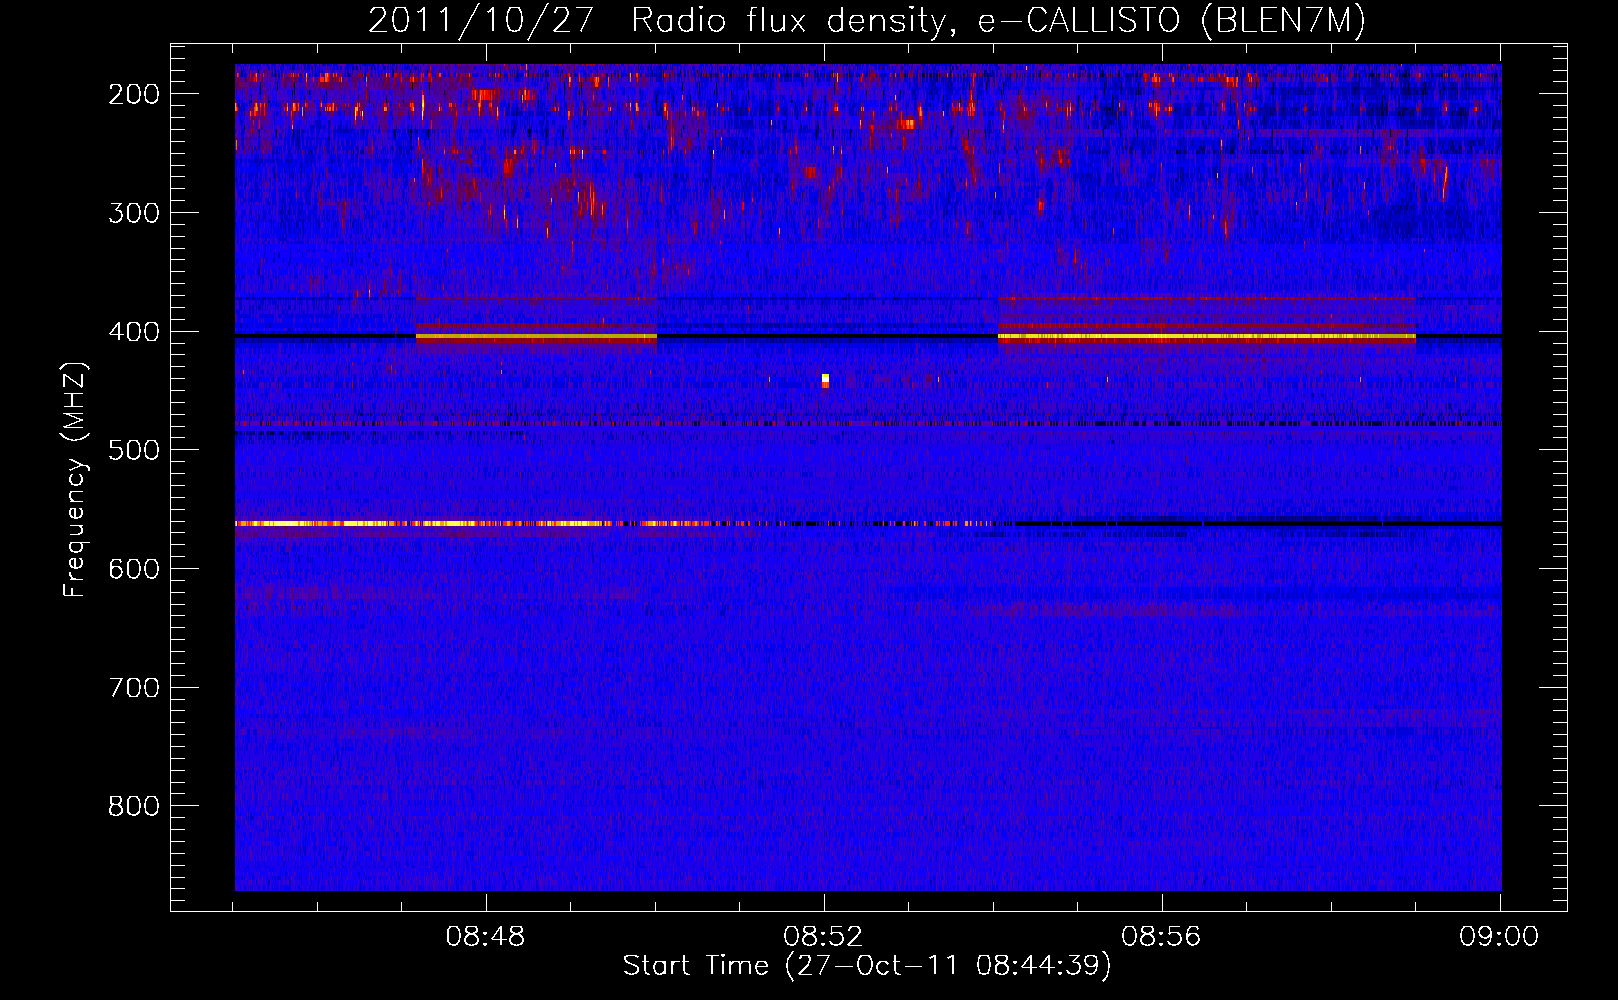This screenshot has height=1000, width=1618.
Task: Click the "Frequency (MHZ)" axis label
Action: tap(75, 480)
